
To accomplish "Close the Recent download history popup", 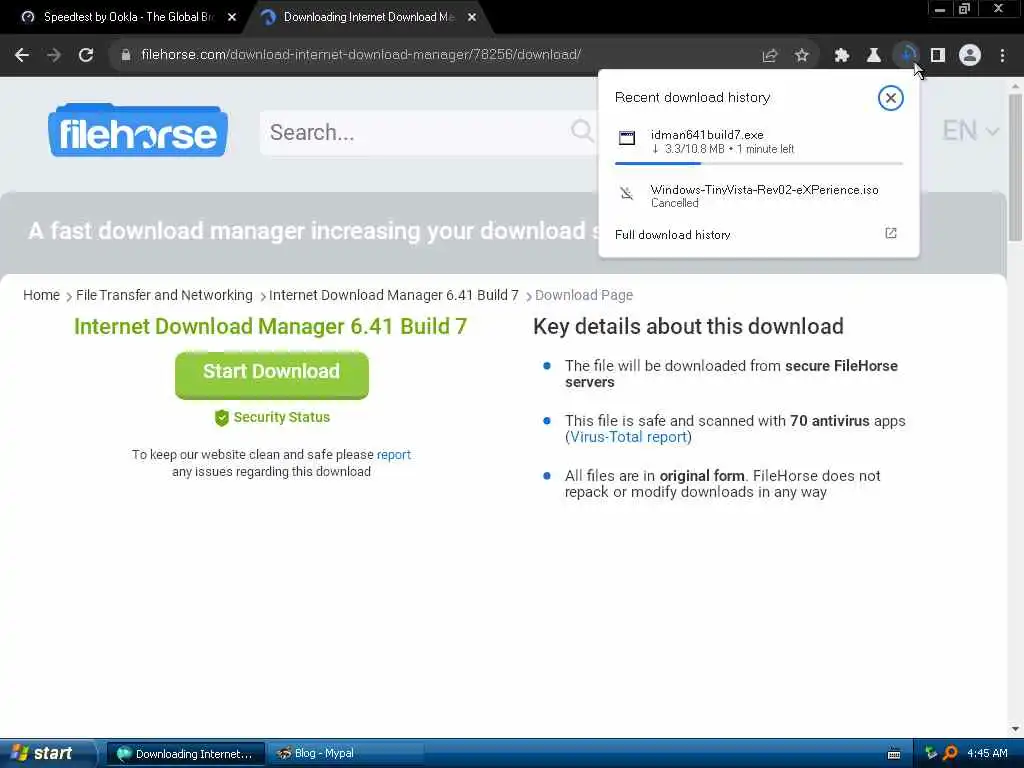I will (890, 98).
